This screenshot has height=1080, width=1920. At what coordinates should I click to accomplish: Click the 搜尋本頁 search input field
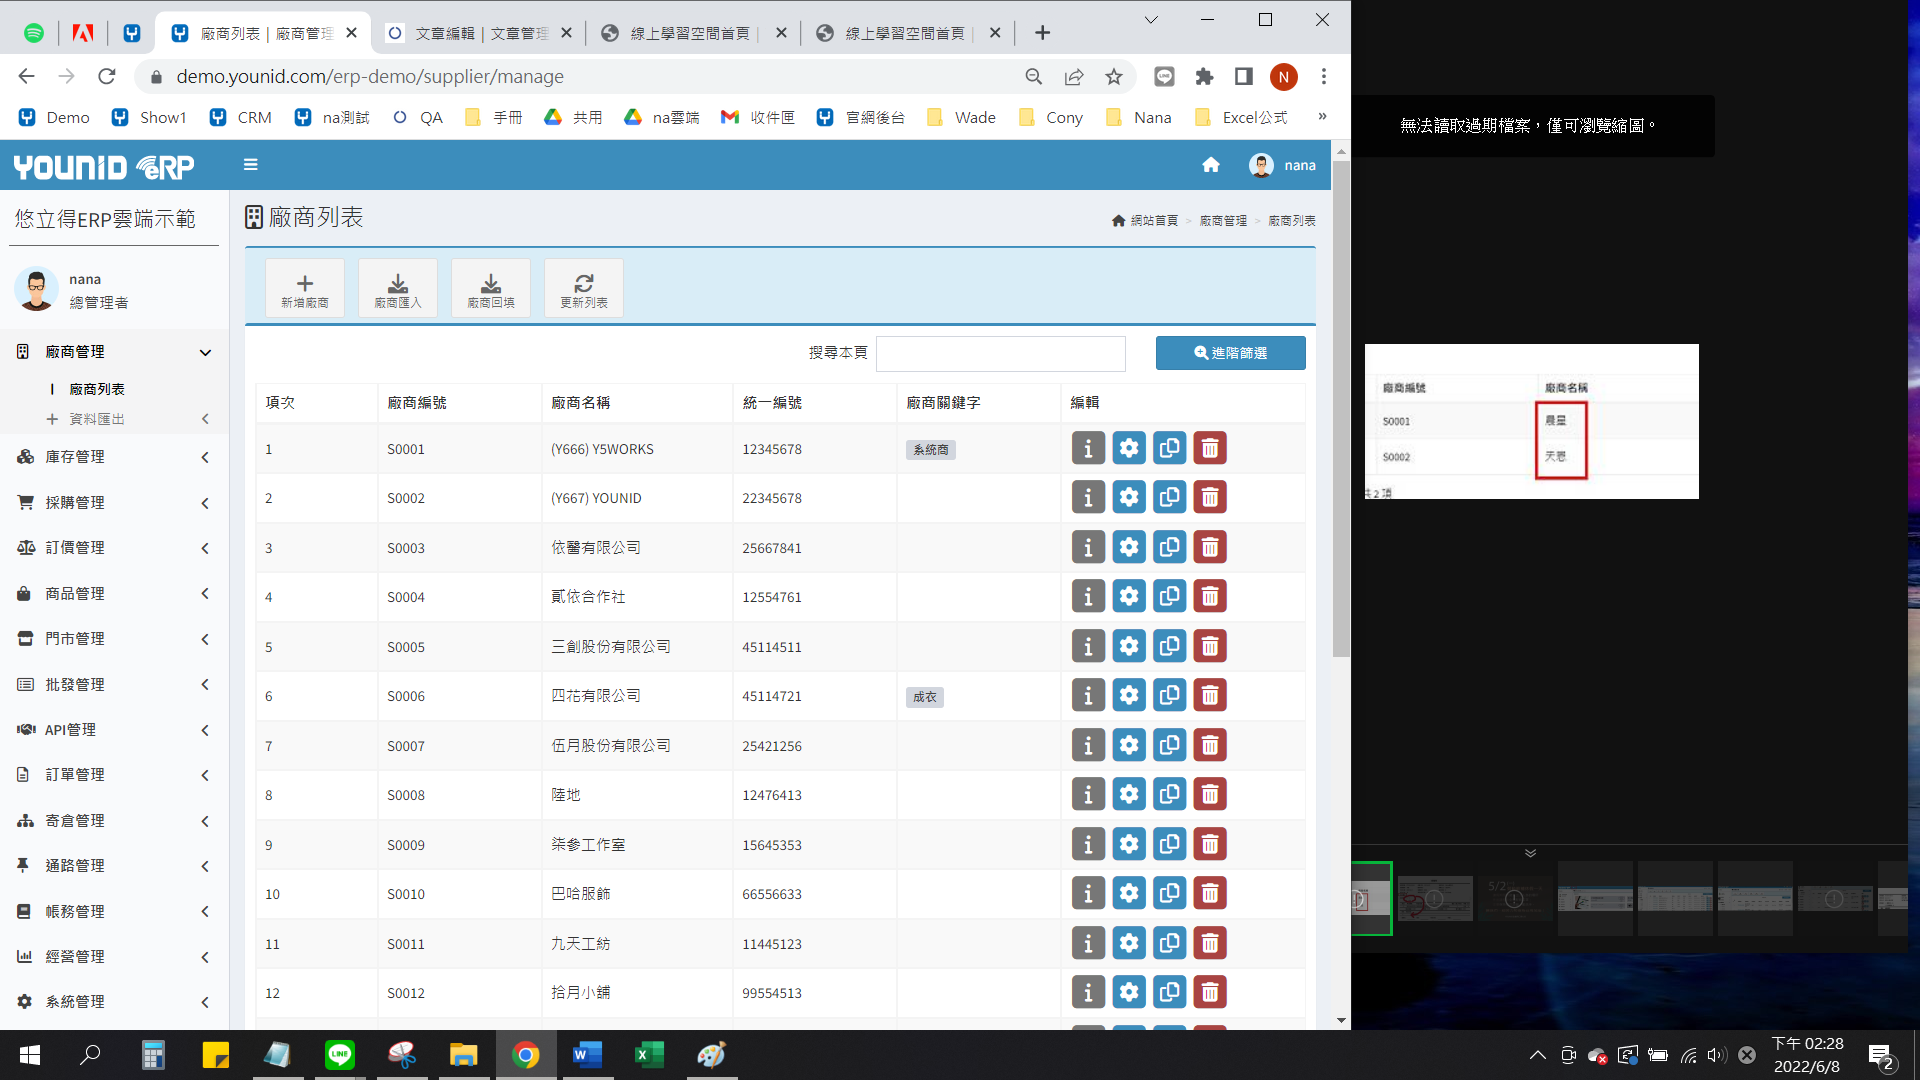[1000, 353]
